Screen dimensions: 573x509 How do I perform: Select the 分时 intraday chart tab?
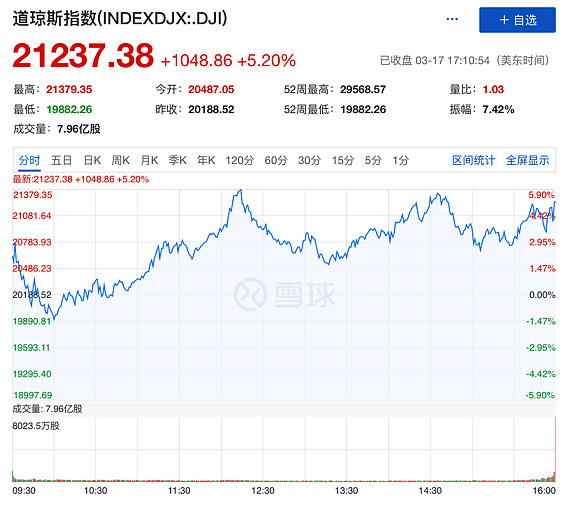click(x=29, y=160)
